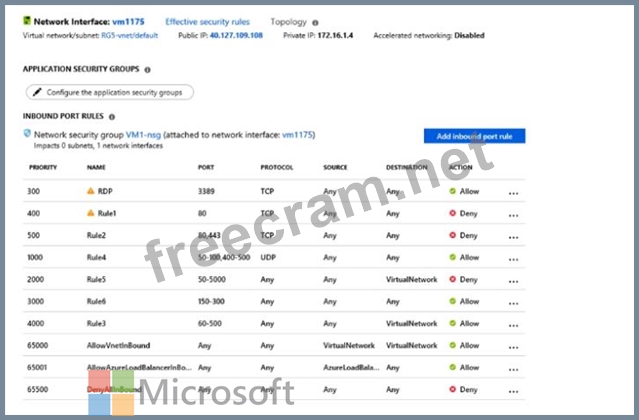Click the Rule1 warning triangle icon
639x420 pixels.
coord(90,213)
